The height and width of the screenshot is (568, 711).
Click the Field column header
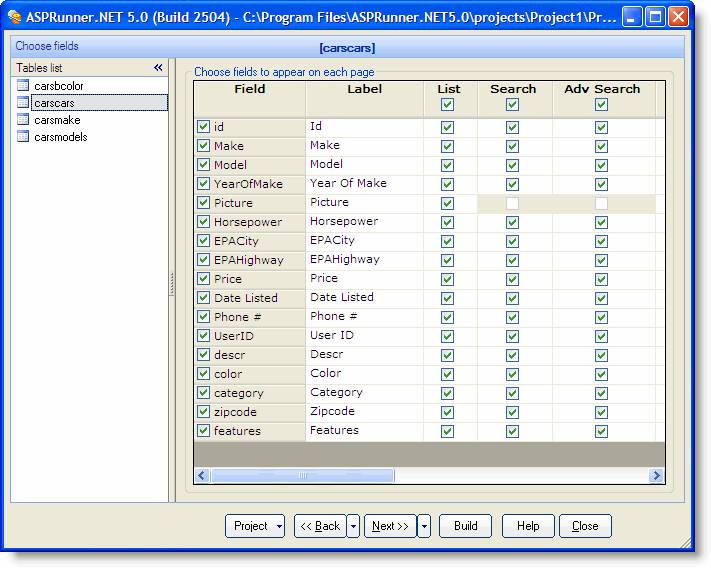click(250, 98)
